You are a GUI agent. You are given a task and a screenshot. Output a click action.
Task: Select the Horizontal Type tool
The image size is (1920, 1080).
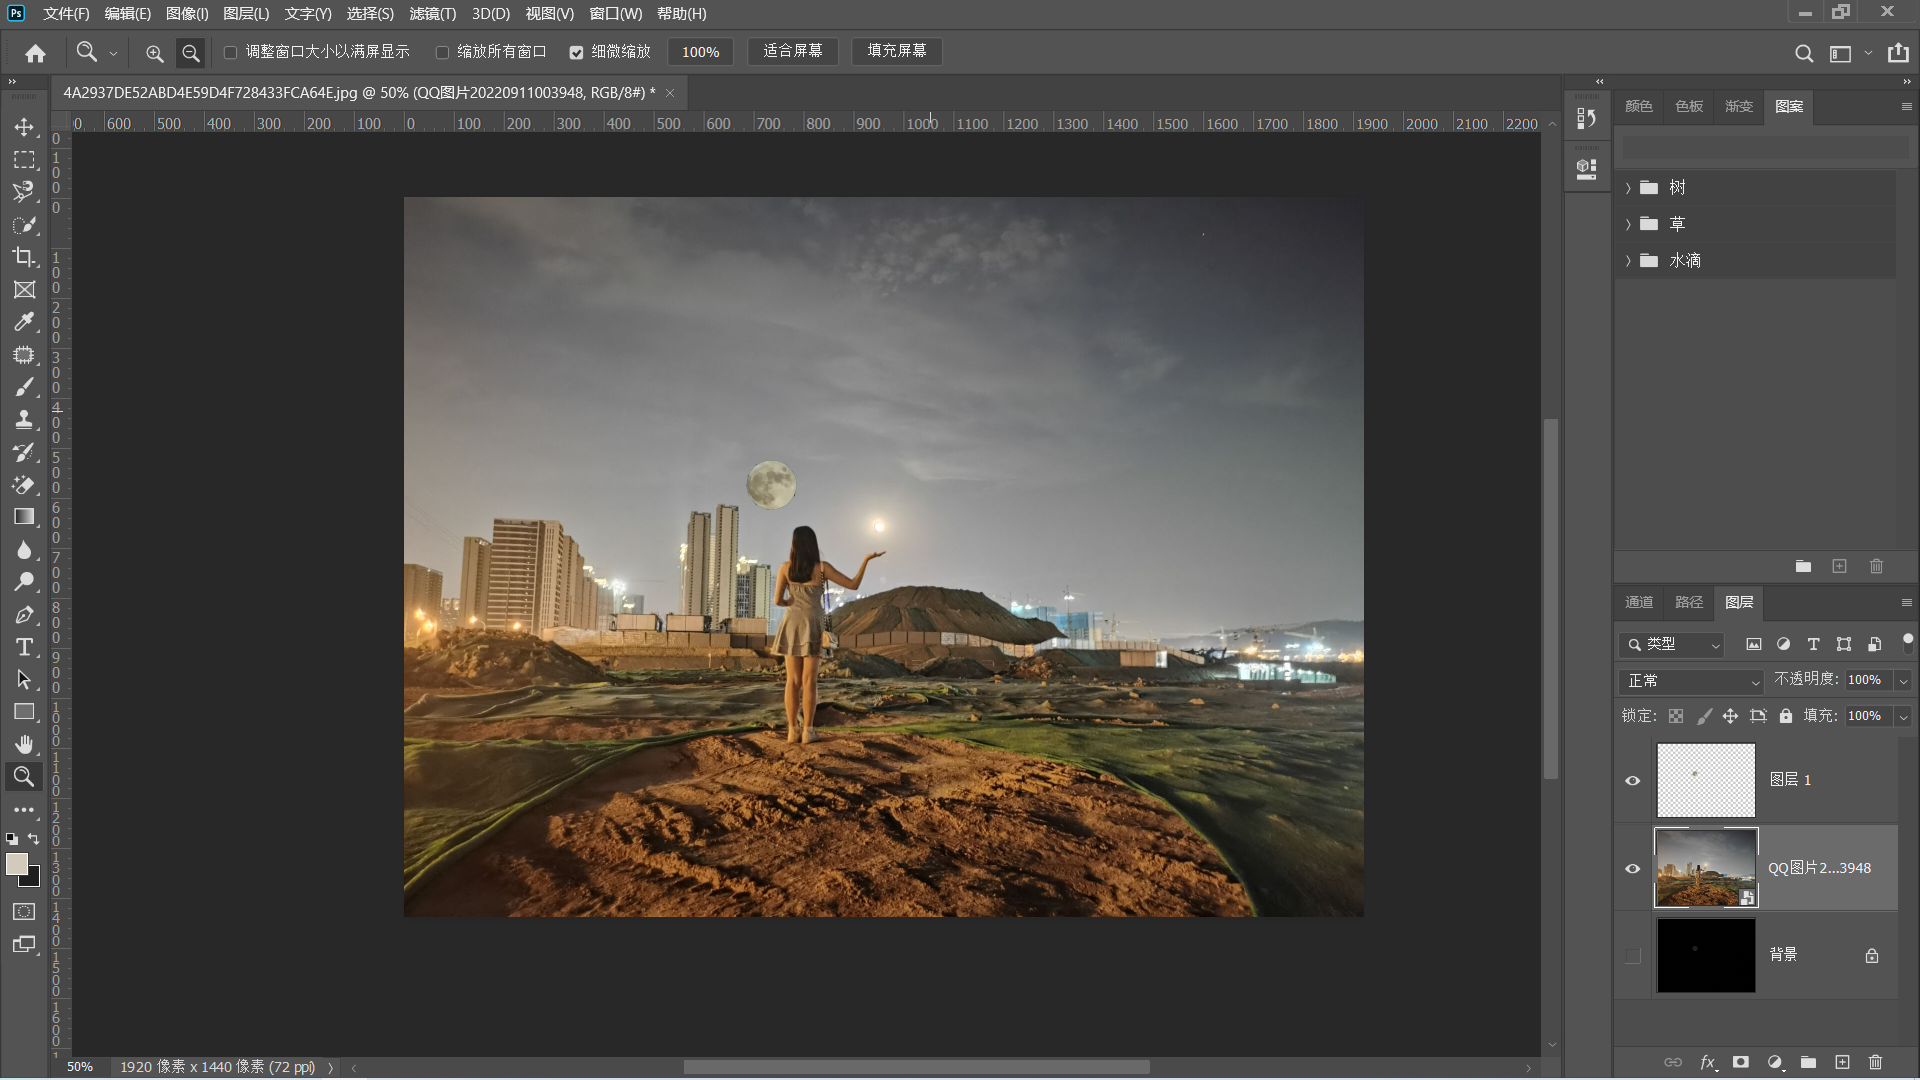click(24, 647)
